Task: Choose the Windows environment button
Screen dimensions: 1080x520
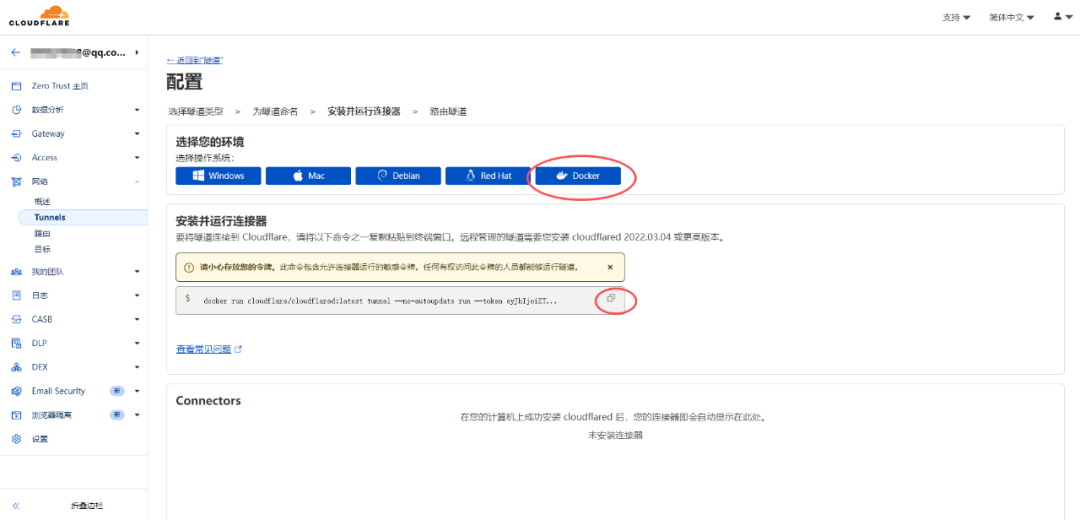Action: 218,176
